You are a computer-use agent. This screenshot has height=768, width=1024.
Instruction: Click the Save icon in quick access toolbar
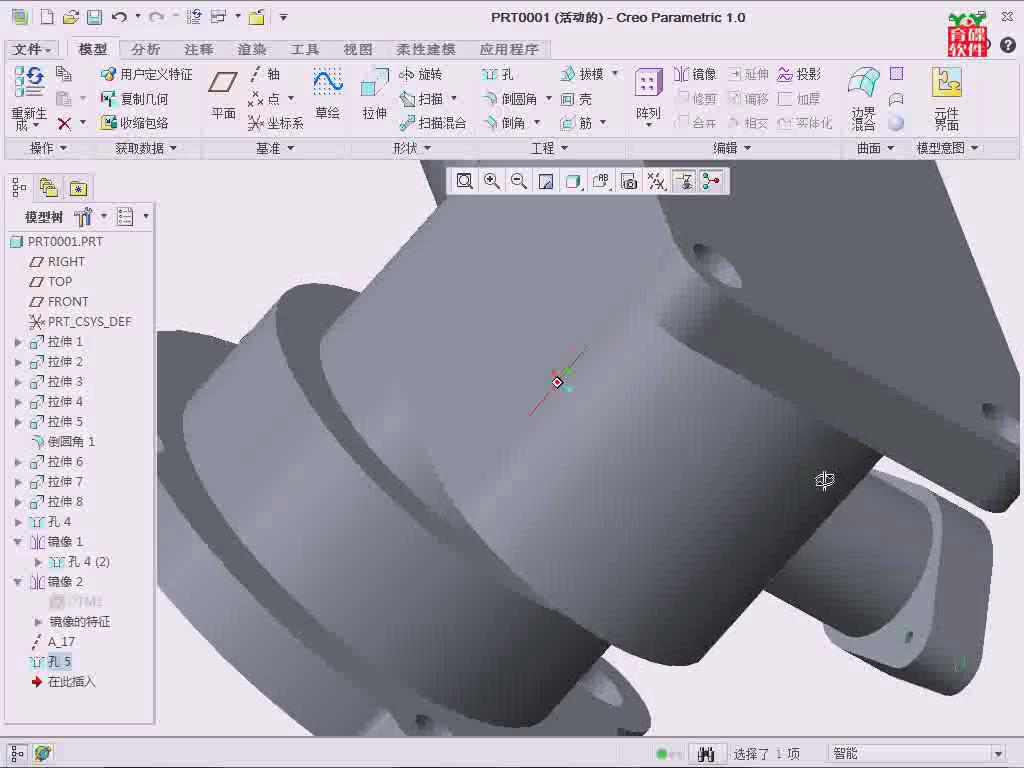coord(95,18)
